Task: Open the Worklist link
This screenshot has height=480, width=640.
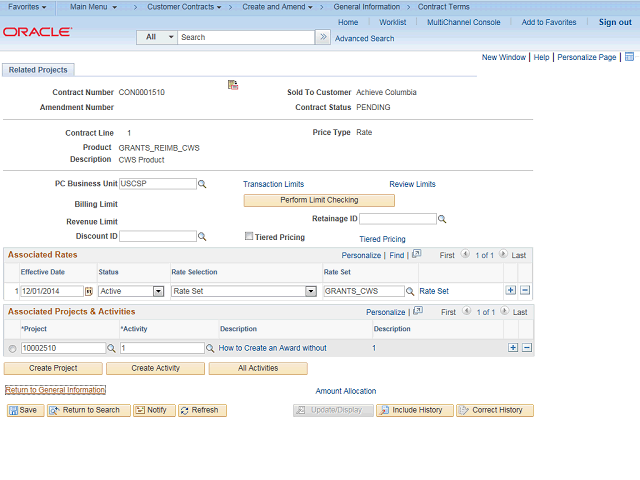Action: (x=393, y=22)
